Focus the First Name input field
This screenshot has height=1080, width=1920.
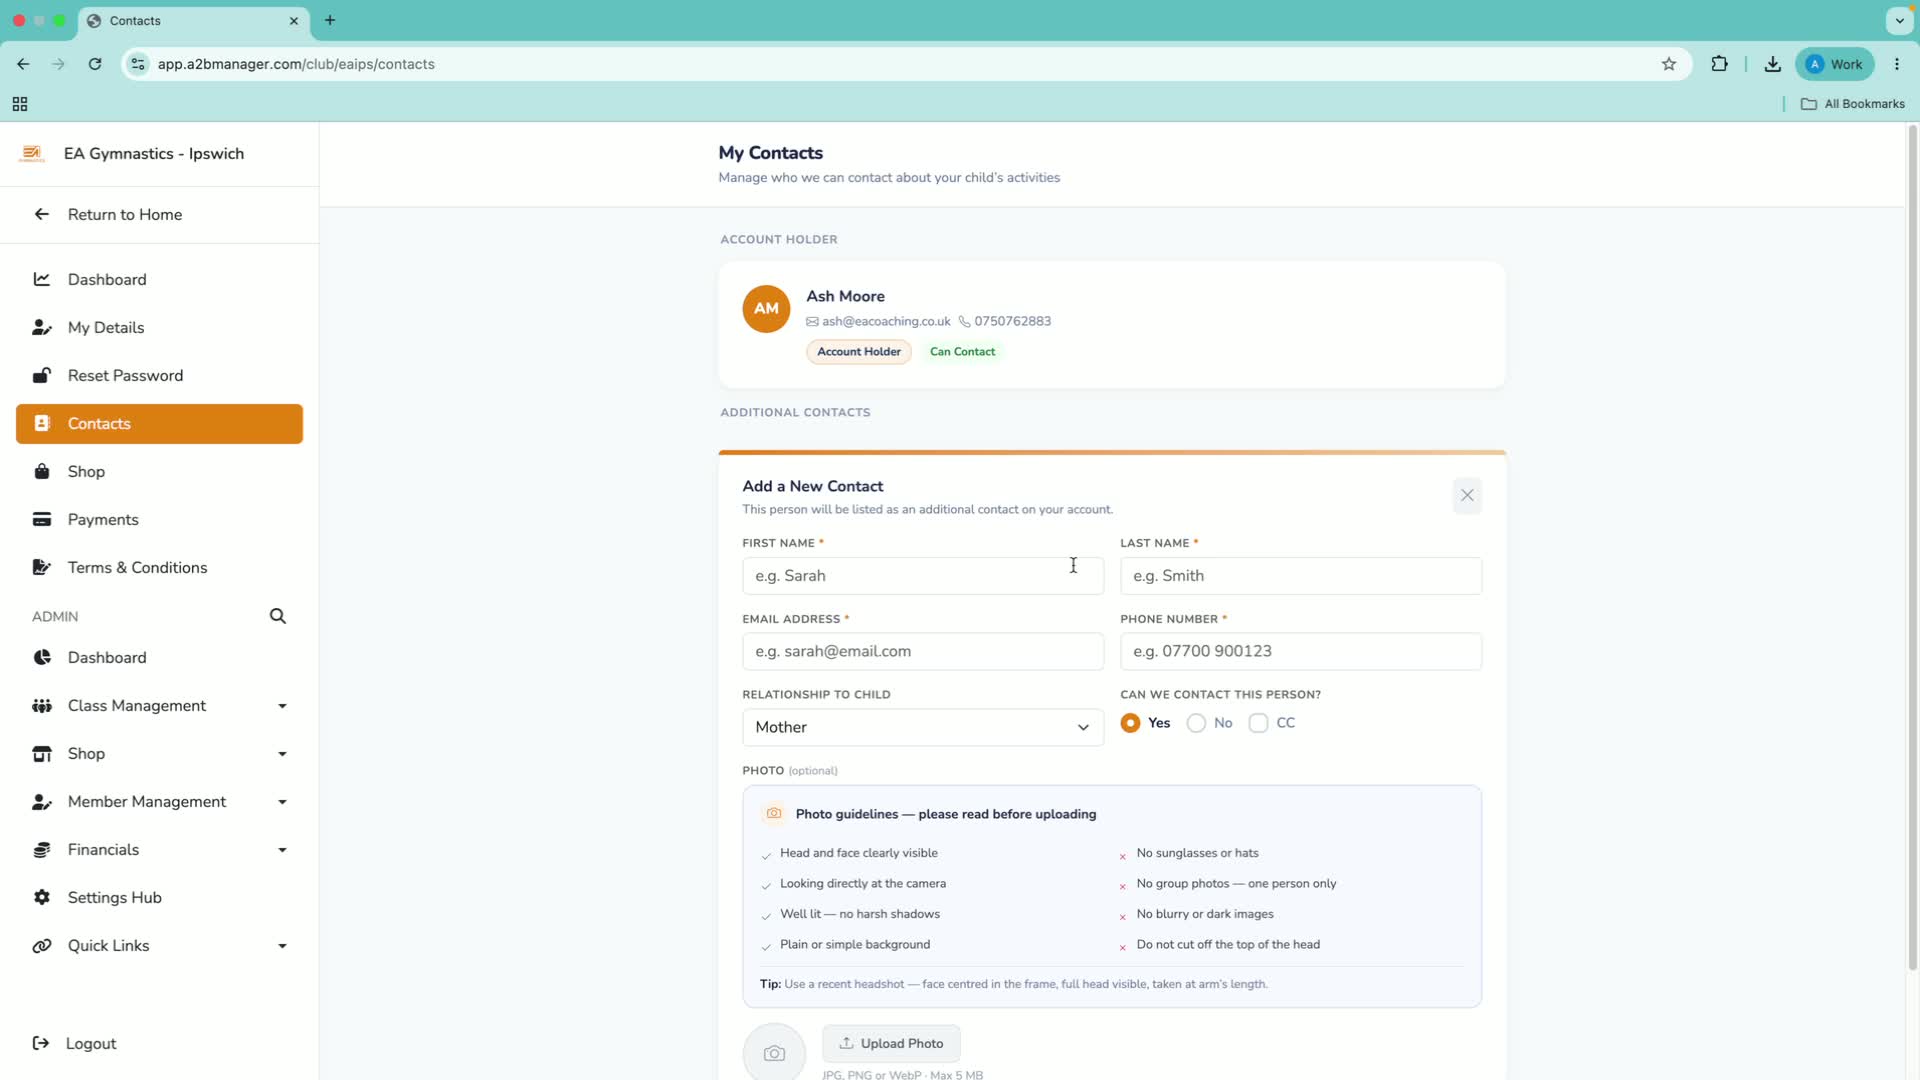coord(922,576)
